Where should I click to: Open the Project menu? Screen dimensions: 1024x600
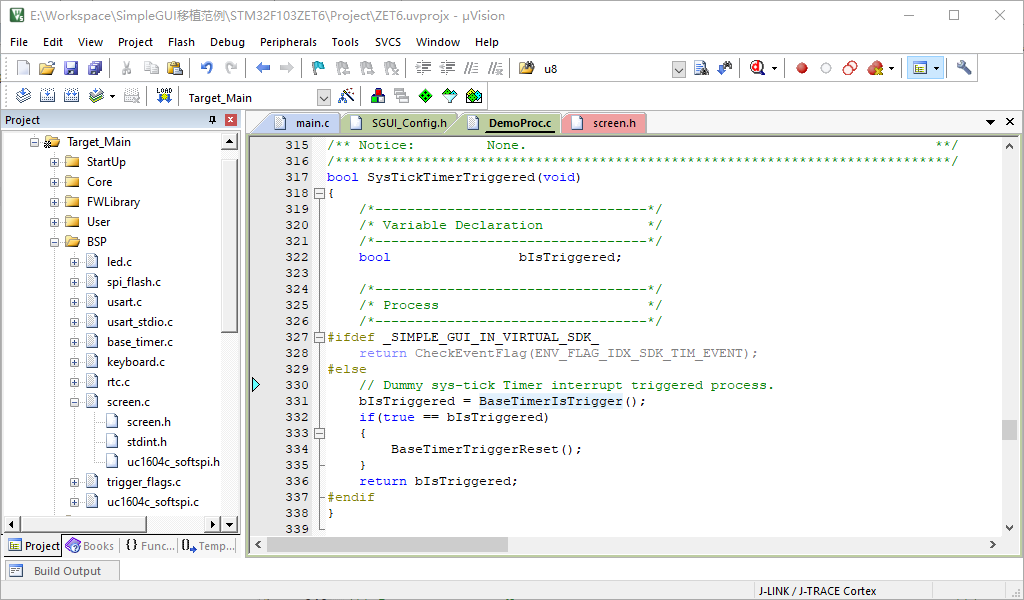coord(135,42)
